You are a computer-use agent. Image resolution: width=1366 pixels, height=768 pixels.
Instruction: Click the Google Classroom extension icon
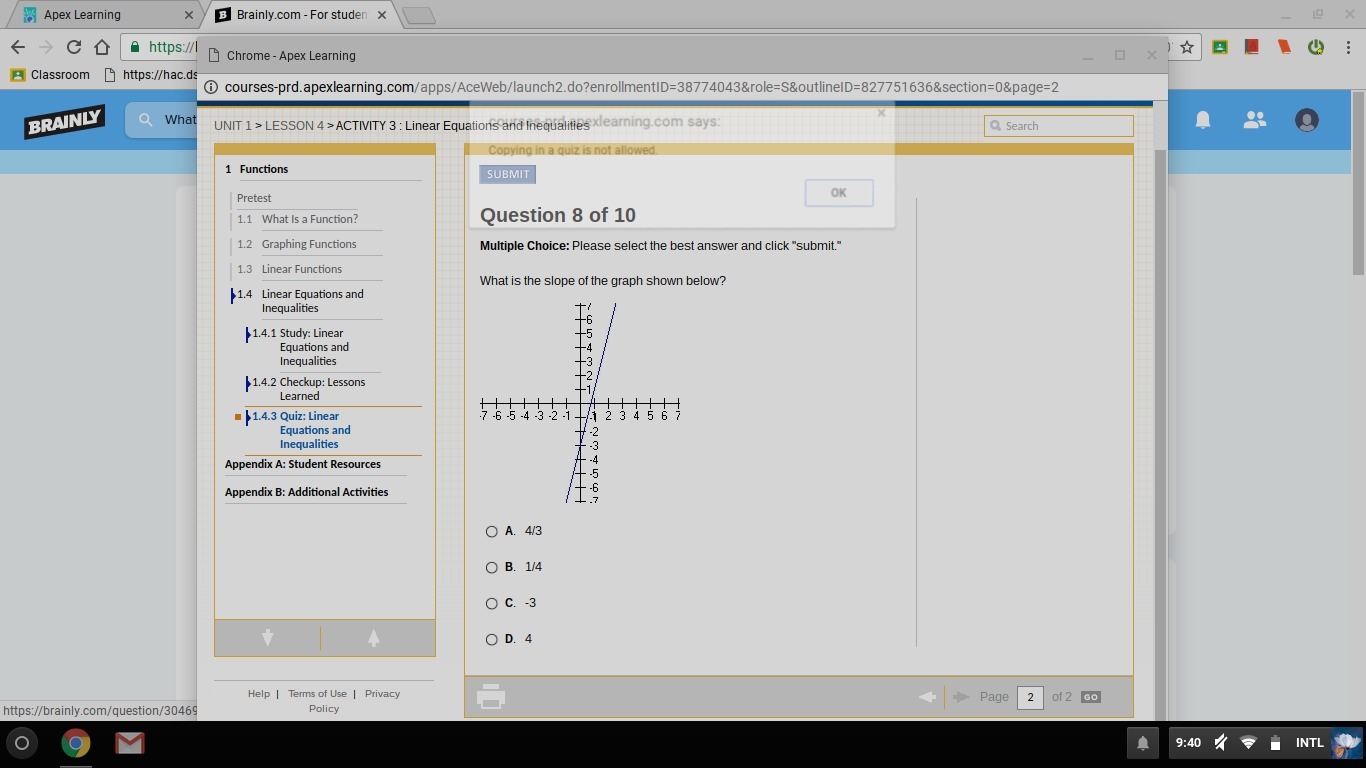[1220, 47]
